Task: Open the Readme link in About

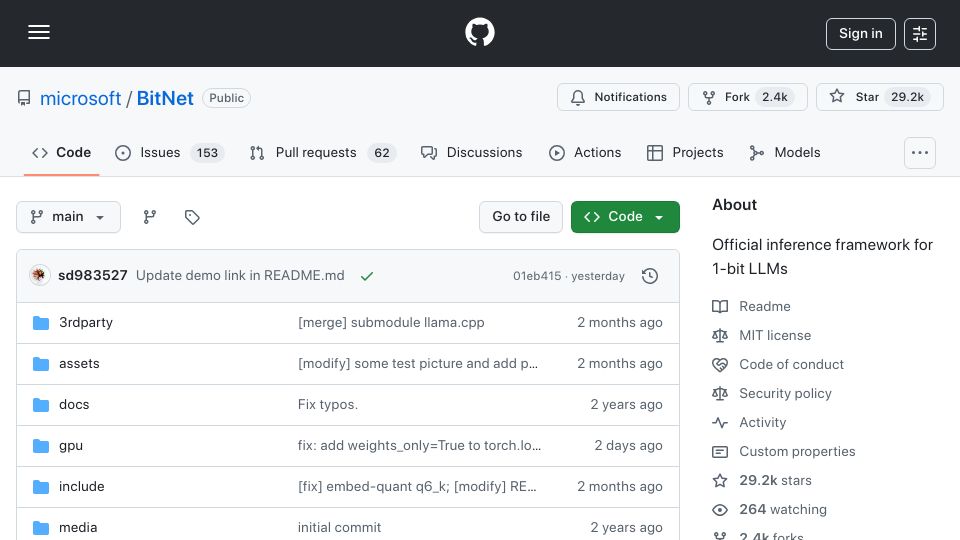Action: (764, 306)
